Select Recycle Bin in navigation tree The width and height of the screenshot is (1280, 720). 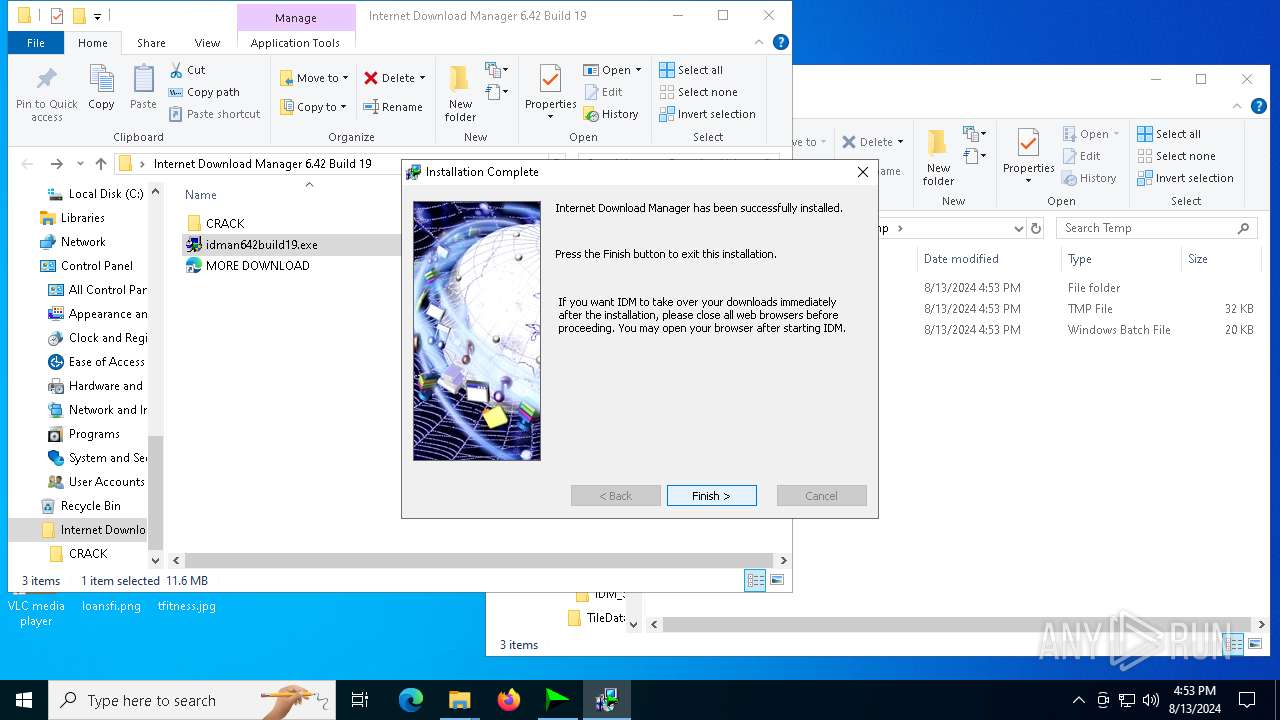90,506
